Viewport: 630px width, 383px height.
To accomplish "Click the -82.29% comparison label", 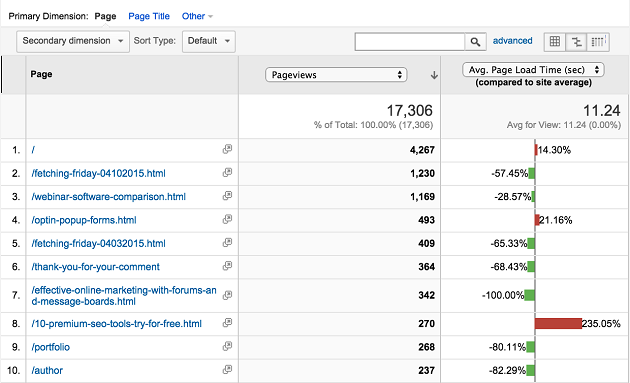I will pyautogui.click(x=507, y=371).
